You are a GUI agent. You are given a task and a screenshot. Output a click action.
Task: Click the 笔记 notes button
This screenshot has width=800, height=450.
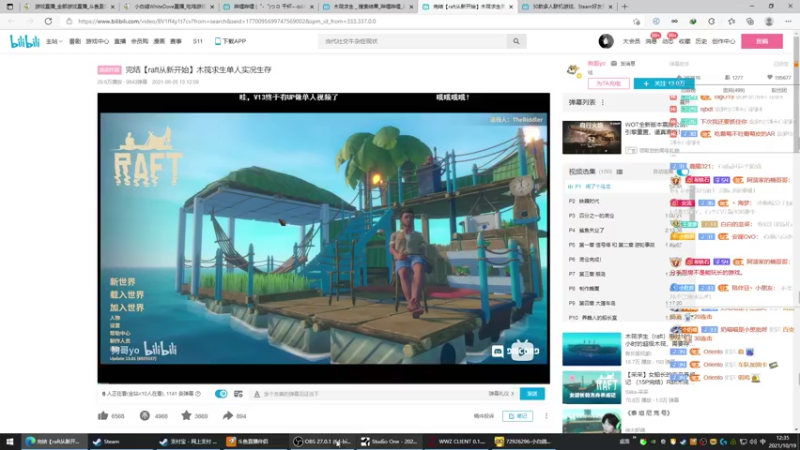tap(517, 416)
